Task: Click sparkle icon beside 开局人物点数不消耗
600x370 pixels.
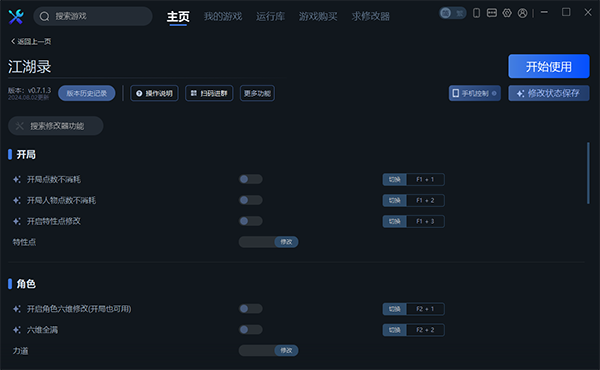Action: (17, 200)
